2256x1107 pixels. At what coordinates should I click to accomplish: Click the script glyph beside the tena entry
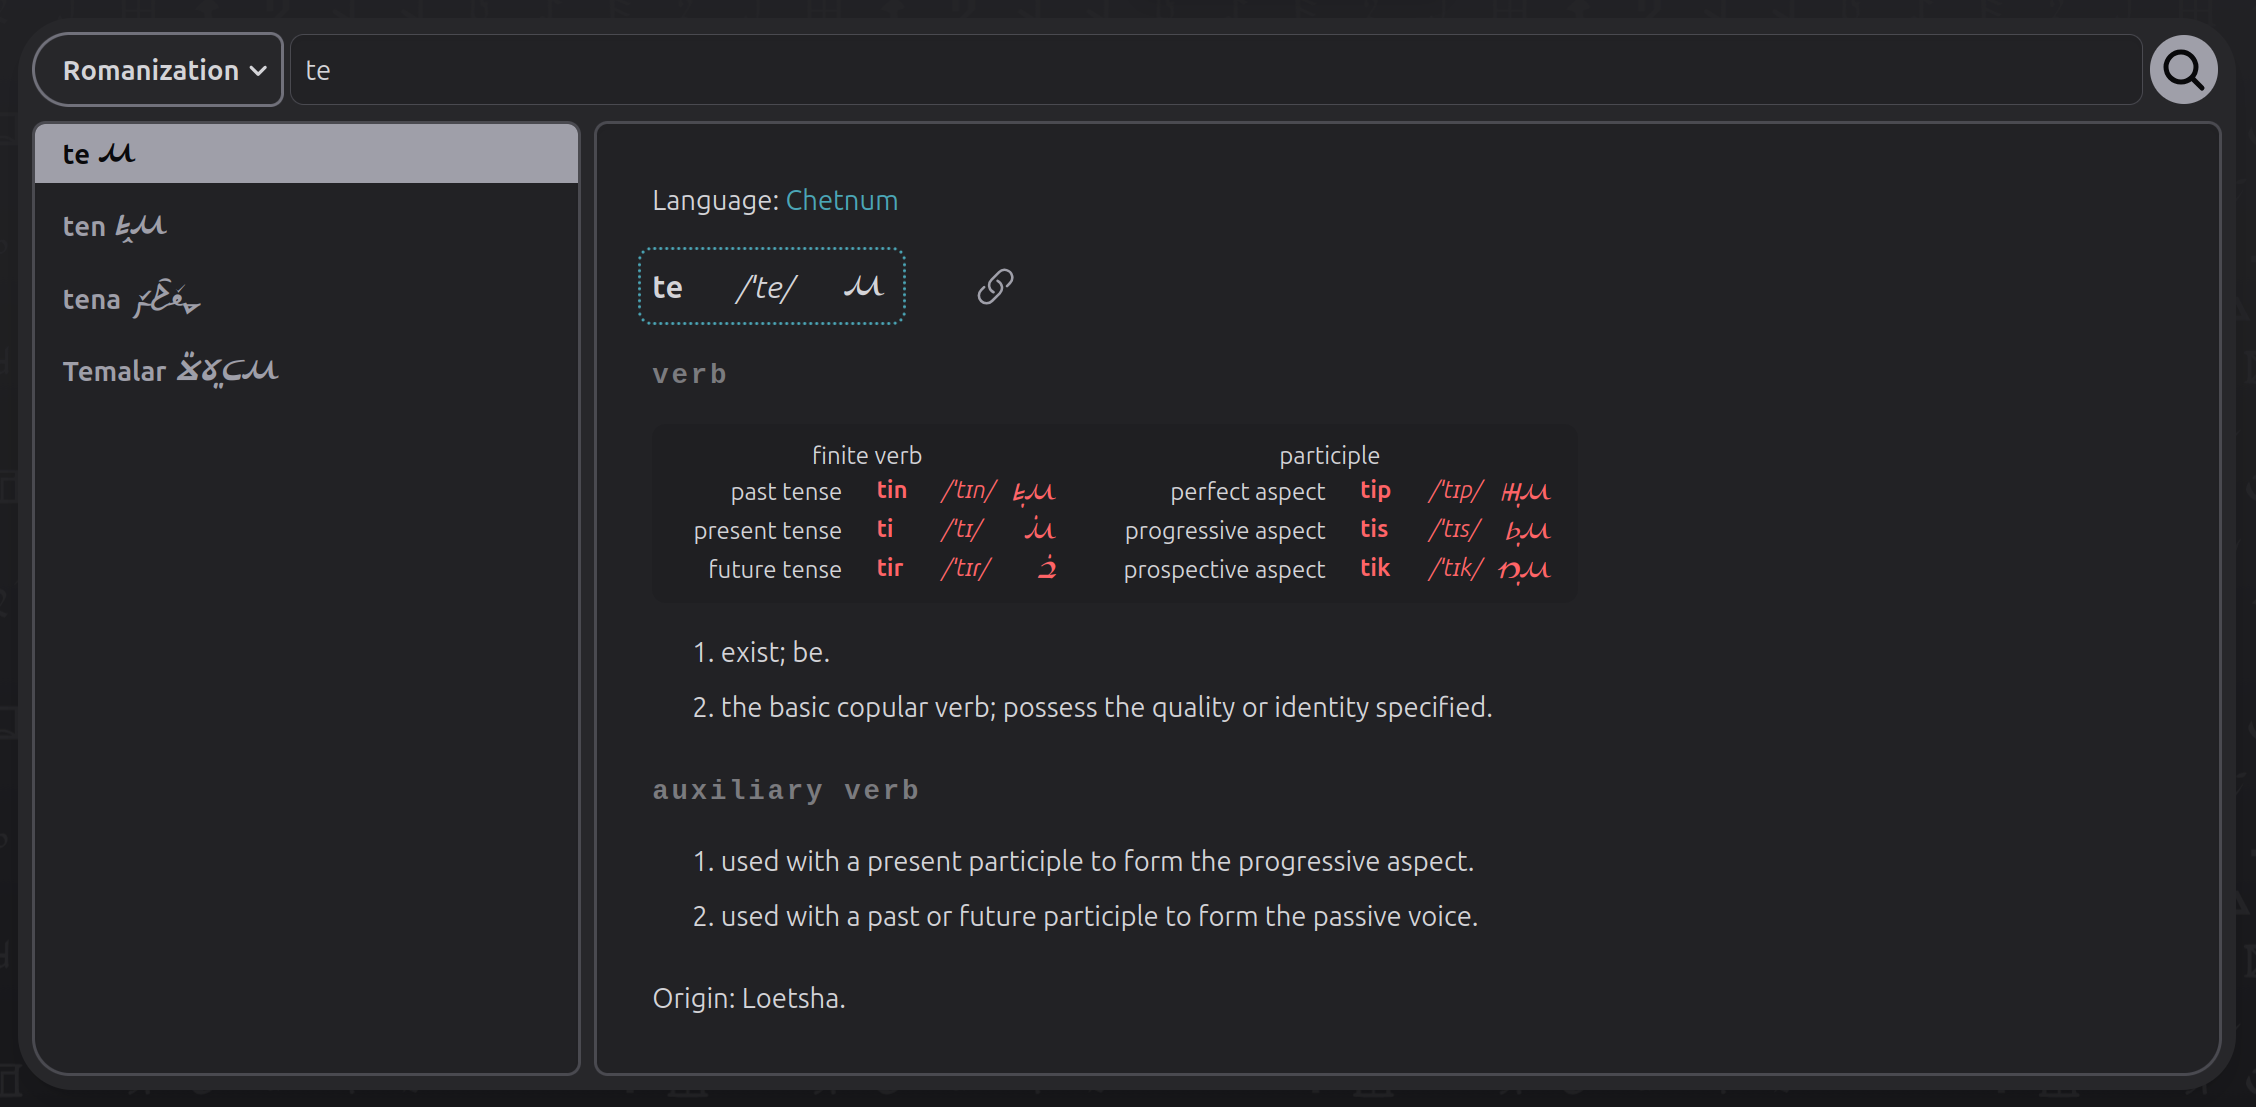tap(166, 298)
